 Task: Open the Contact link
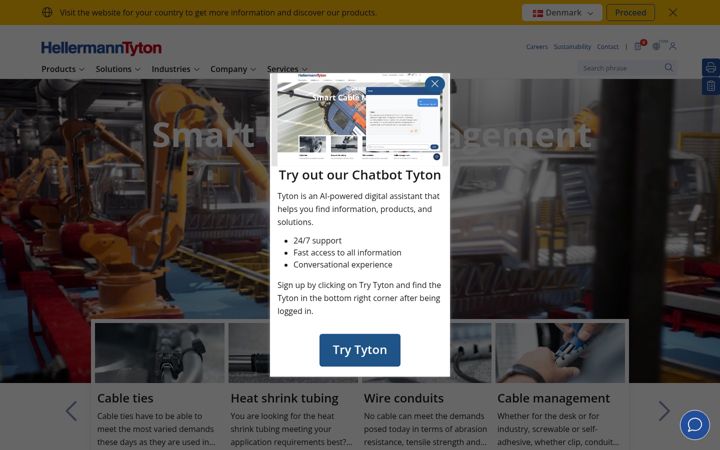(608, 46)
